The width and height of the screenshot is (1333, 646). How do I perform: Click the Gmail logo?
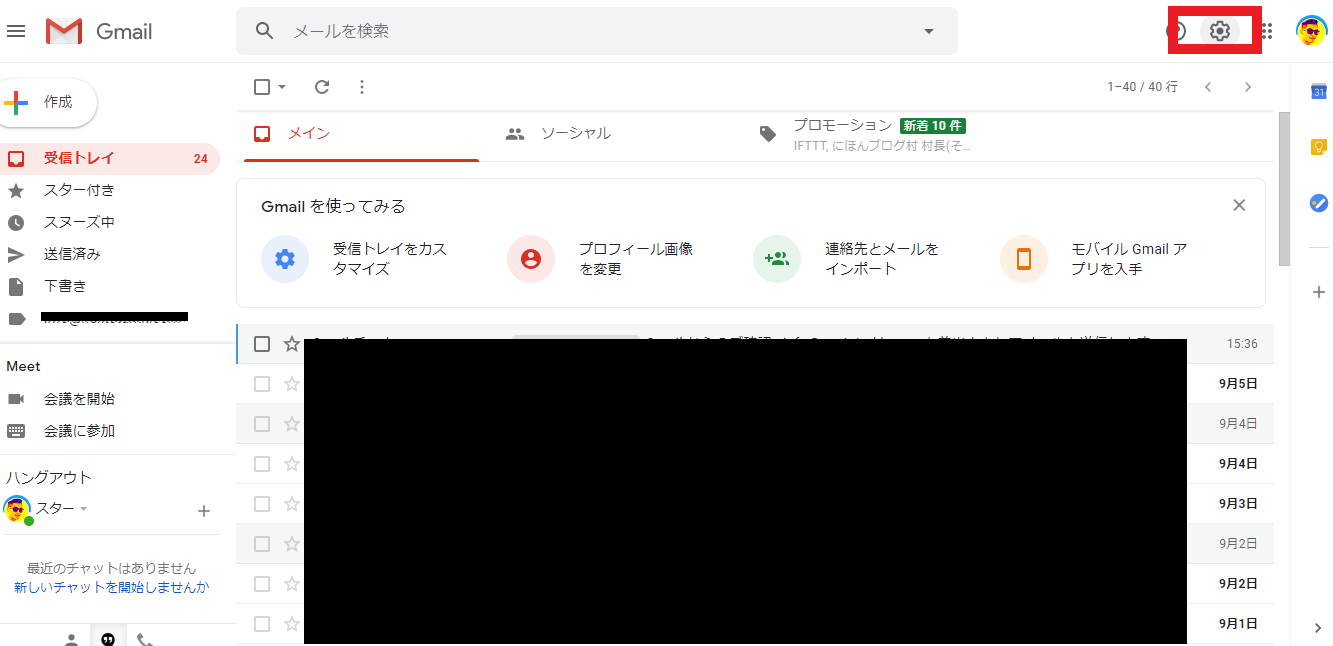click(99, 31)
